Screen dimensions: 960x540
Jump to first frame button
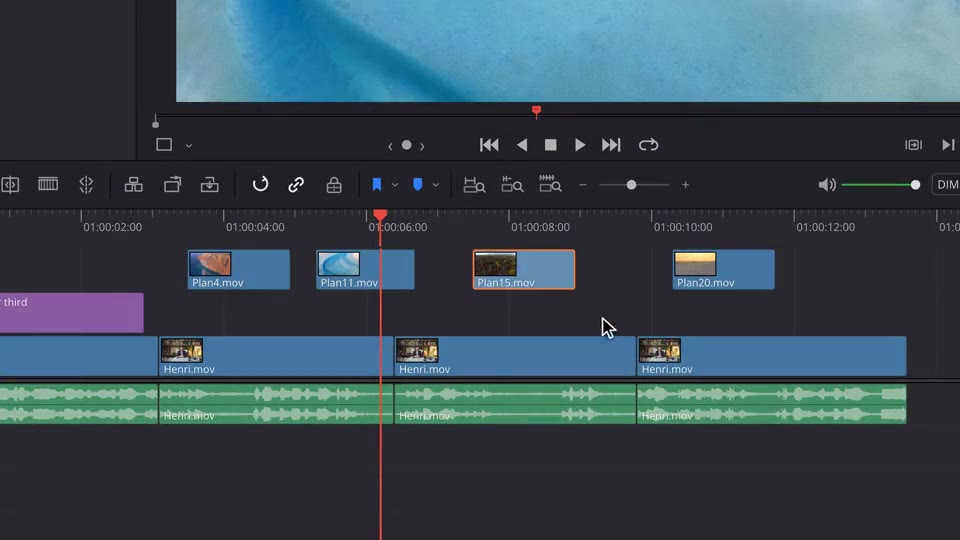(x=489, y=145)
